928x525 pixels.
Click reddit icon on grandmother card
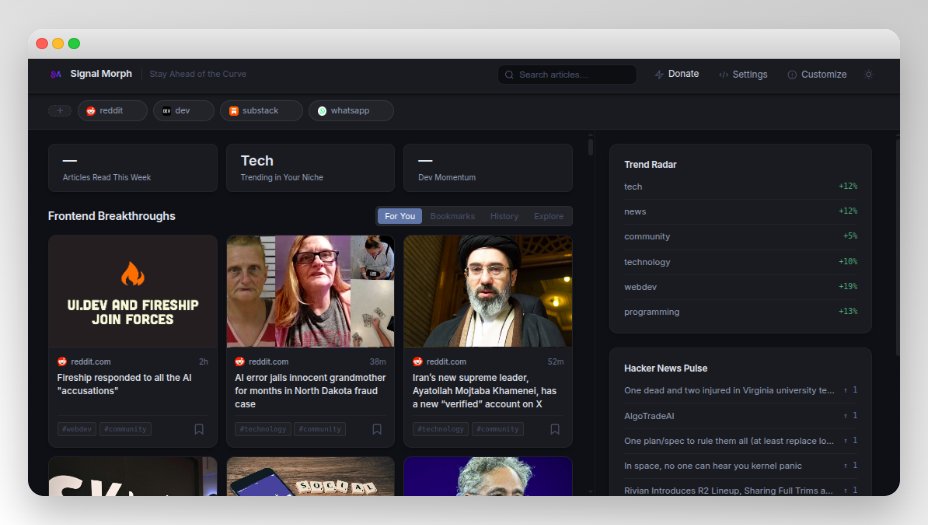(x=240, y=362)
